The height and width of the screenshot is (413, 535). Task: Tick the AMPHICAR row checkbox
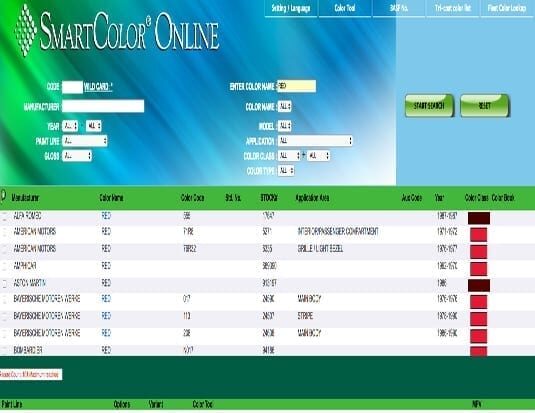[5, 266]
